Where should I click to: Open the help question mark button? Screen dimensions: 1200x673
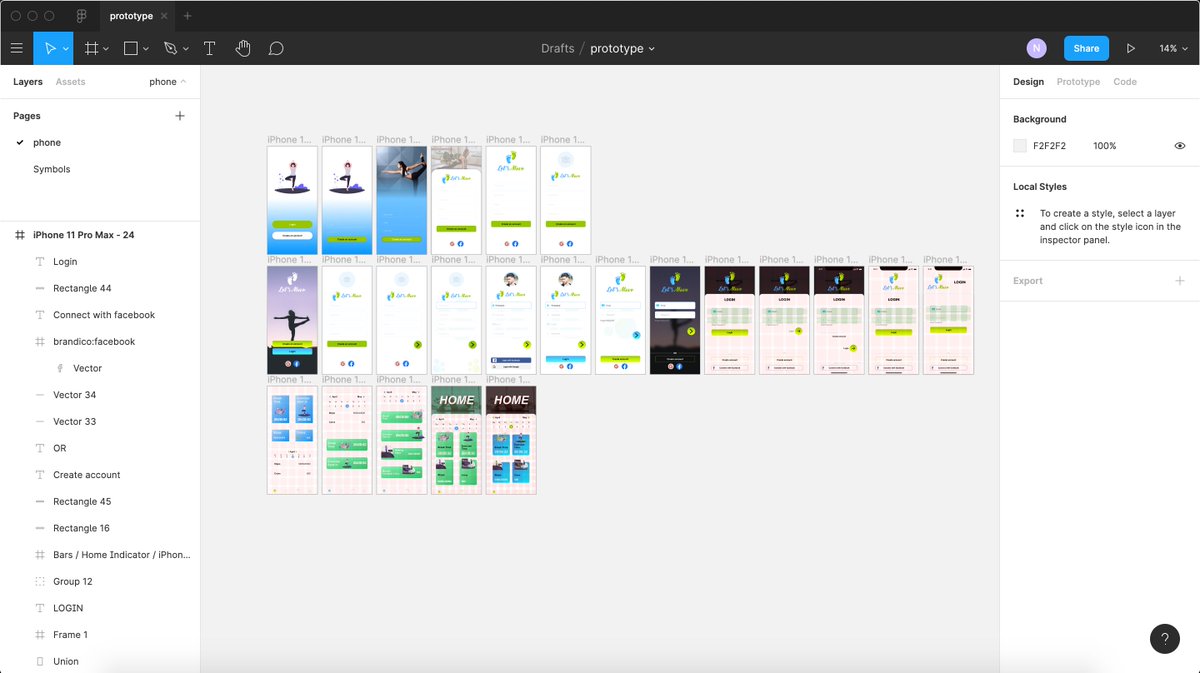click(x=1165, y=638)
